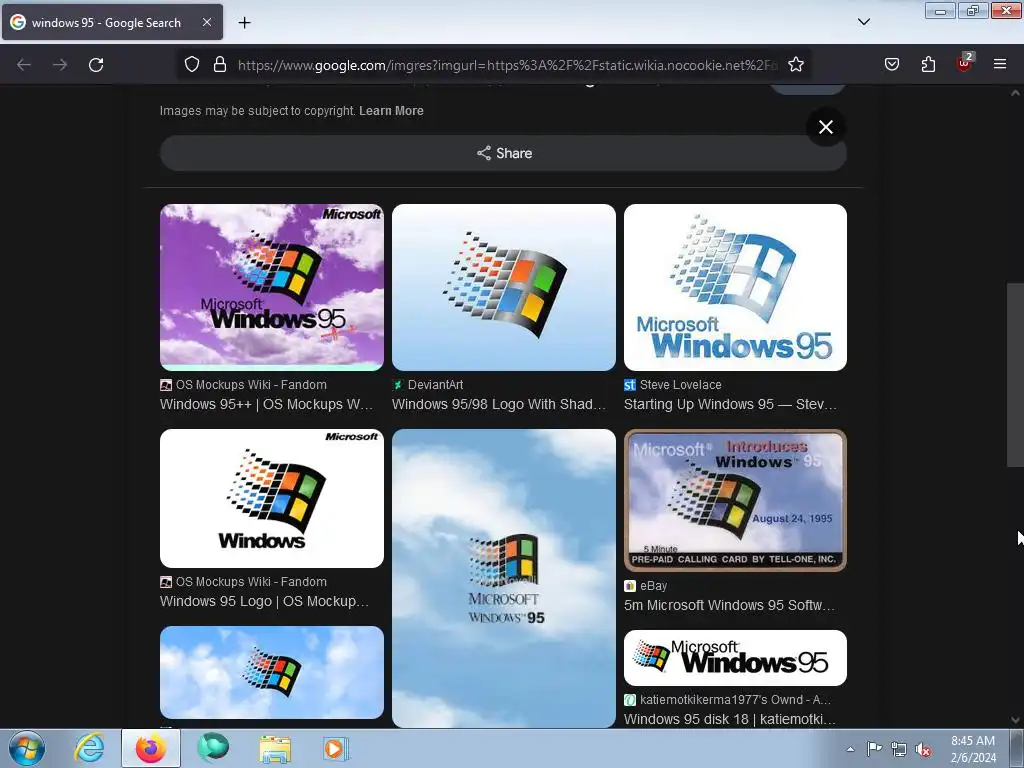The image size is (1024, 768).
Task: Open the eBay prepaid calling card thumbnail
Action: click(x=735, y=500)
